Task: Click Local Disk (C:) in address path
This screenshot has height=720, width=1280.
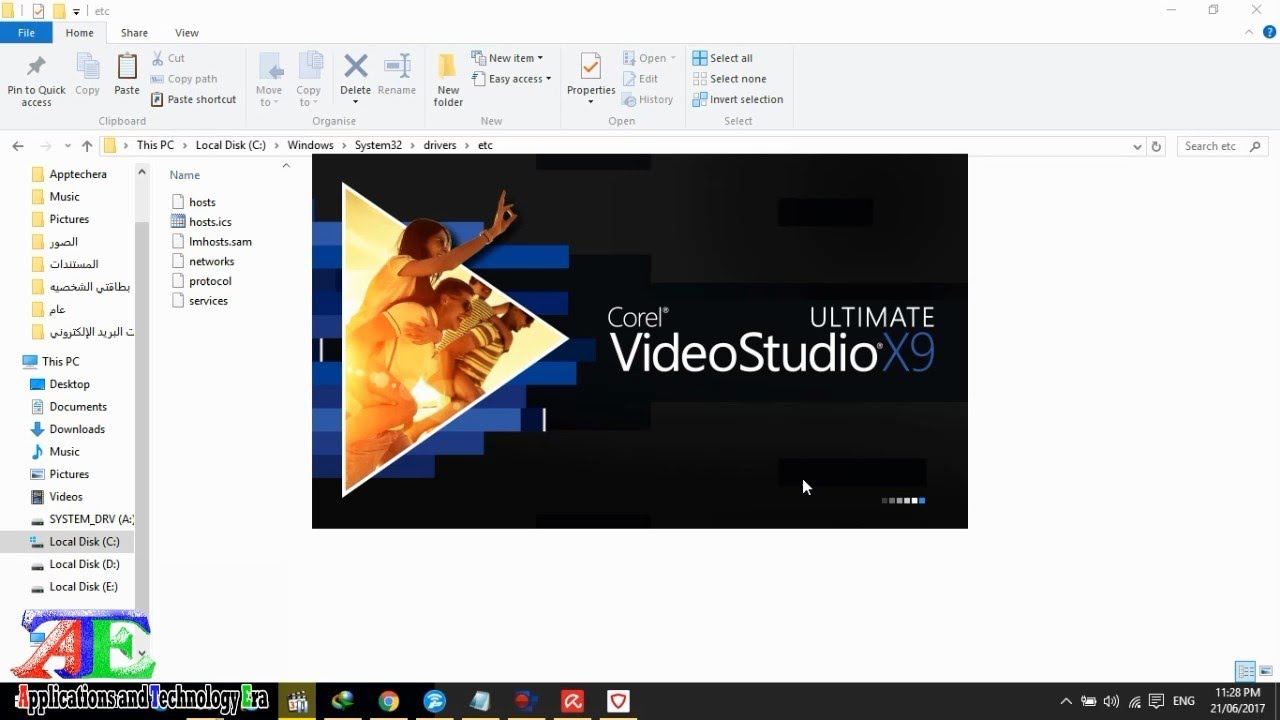Action: 231,146
